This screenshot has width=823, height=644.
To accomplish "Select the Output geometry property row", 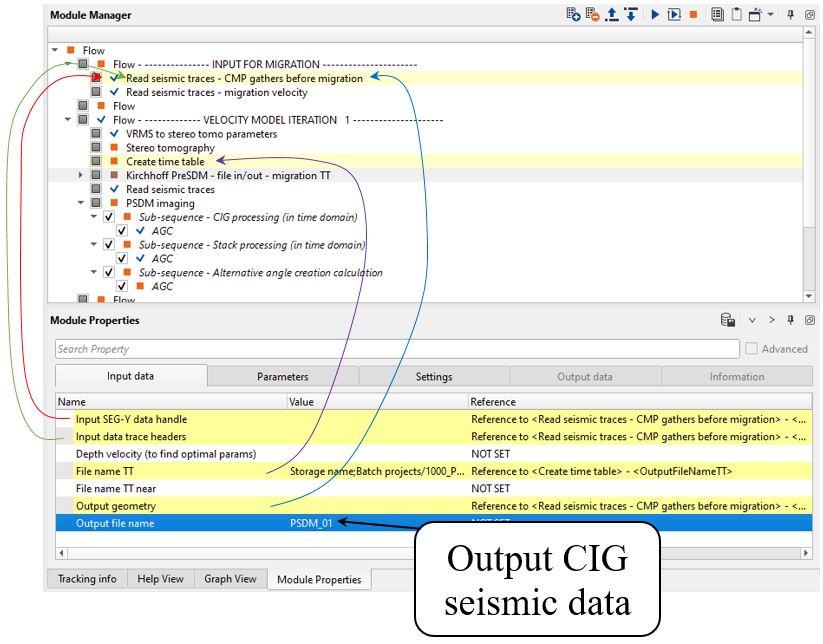I will point(115,506).
